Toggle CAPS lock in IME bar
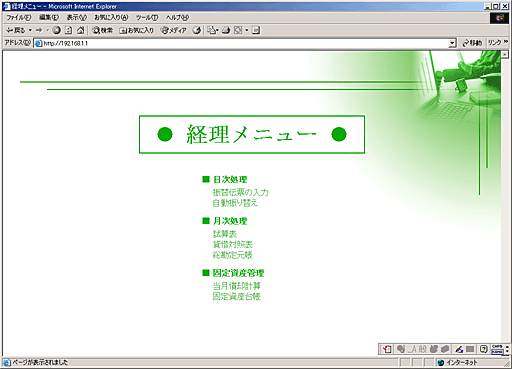Viewport: 512px width, 369px height. [x=497, y=347]
